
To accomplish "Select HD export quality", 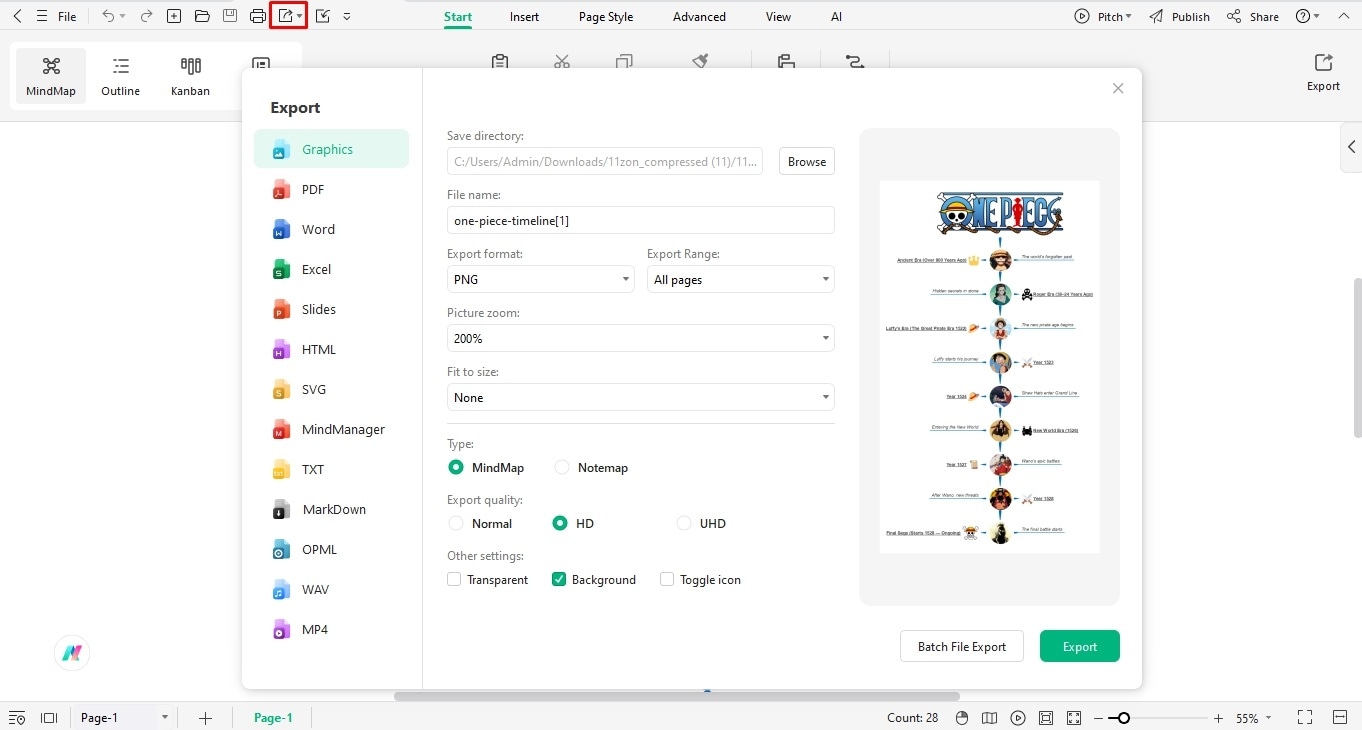I will click(x=560, y=523).
